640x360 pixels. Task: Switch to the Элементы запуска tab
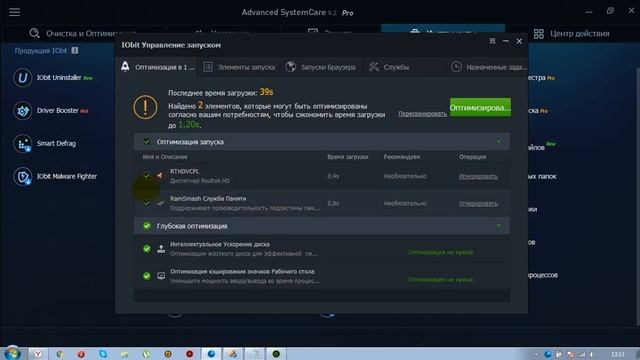tap(239, 67)
